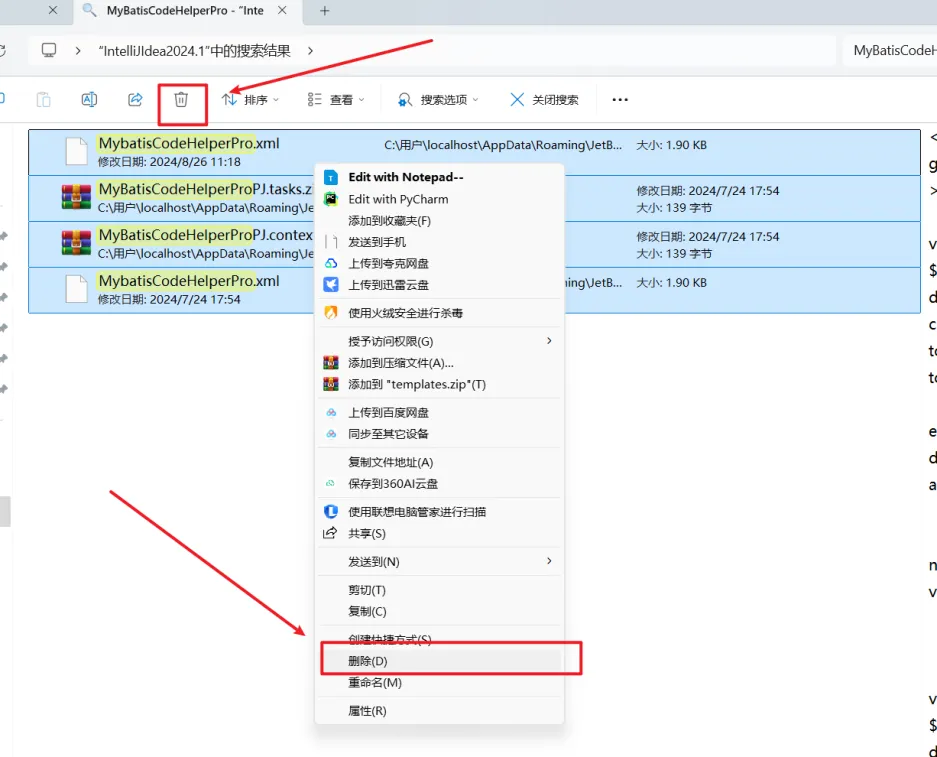
Task: Click the PyCharm icon in context menu
Action: click(x=330, y=199)
